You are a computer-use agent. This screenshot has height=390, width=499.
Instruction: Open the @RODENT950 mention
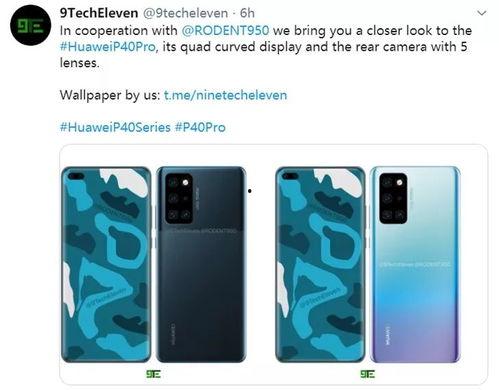click(x=225, y=31)
